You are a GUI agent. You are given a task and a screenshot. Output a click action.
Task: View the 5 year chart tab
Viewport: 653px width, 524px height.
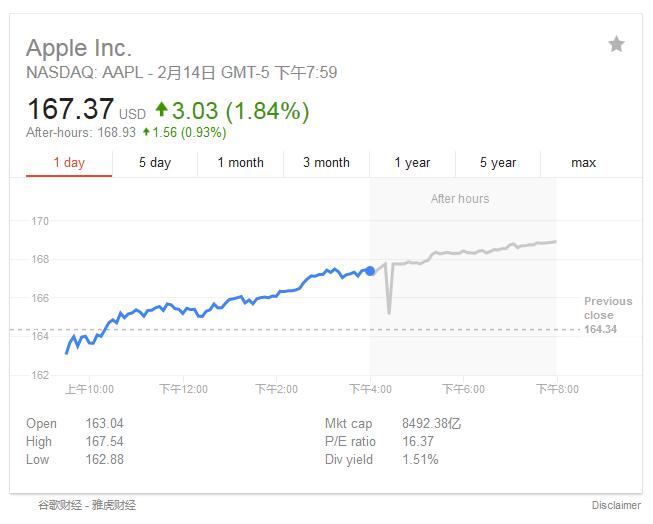pyautogui.click(x=497, y=163)
